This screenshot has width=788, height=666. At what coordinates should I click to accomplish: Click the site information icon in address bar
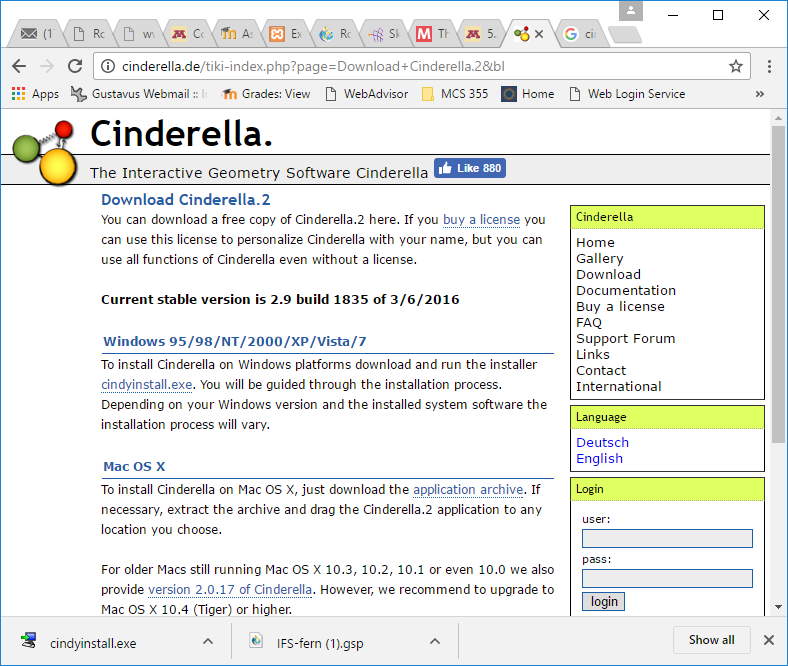(x=108, y=66)
